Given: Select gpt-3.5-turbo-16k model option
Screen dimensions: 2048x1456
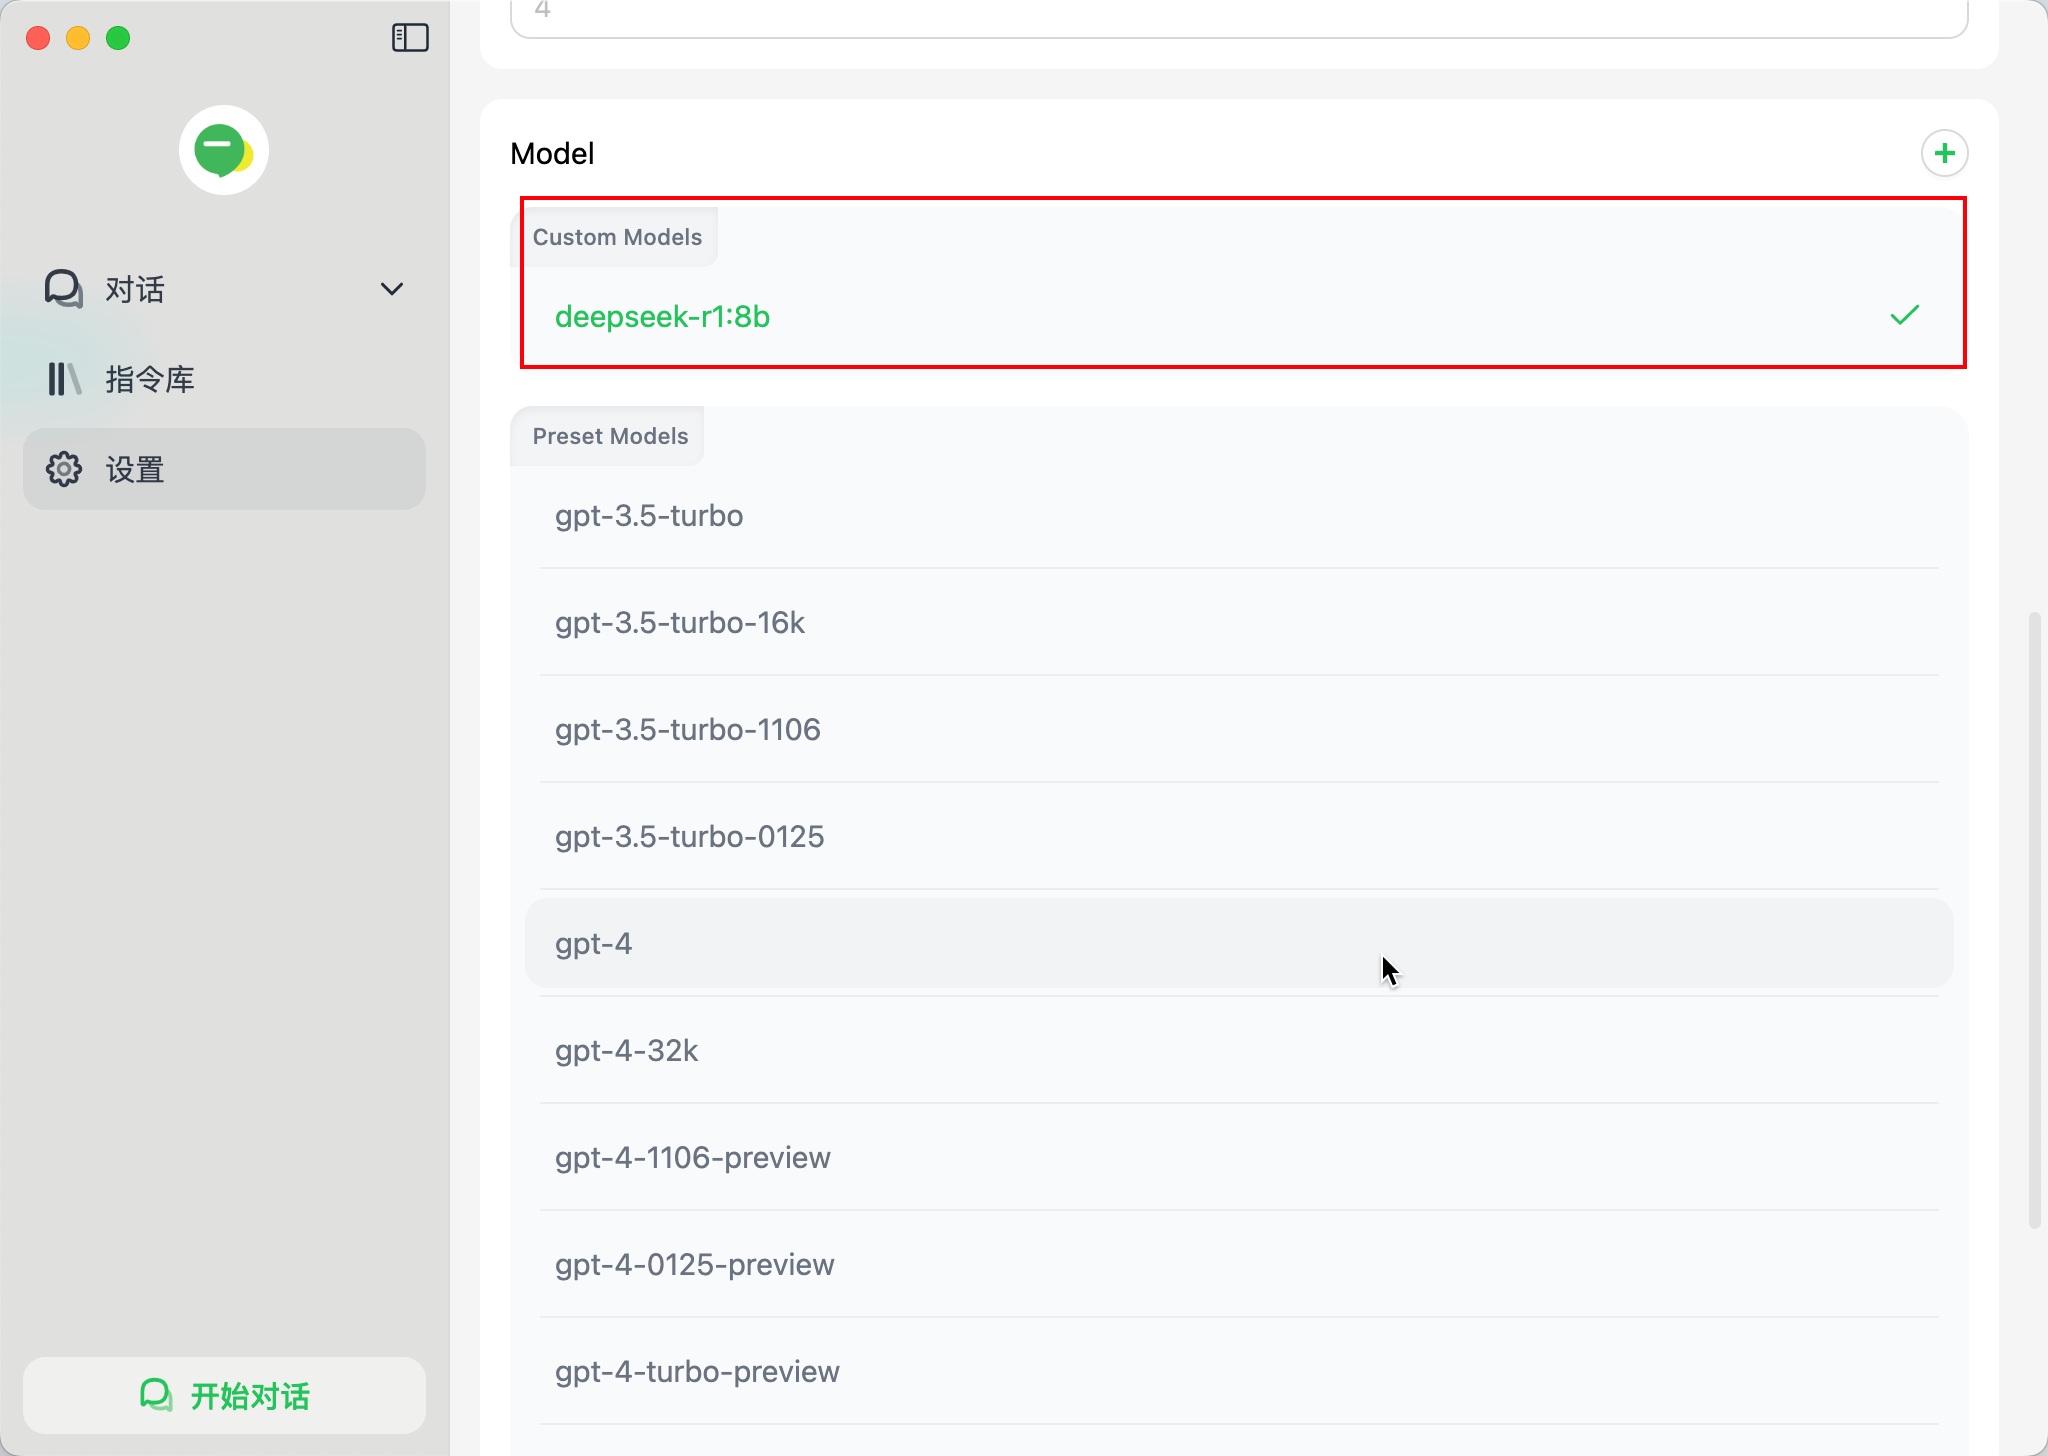Looking at the screenshot, I should point(680,623).
